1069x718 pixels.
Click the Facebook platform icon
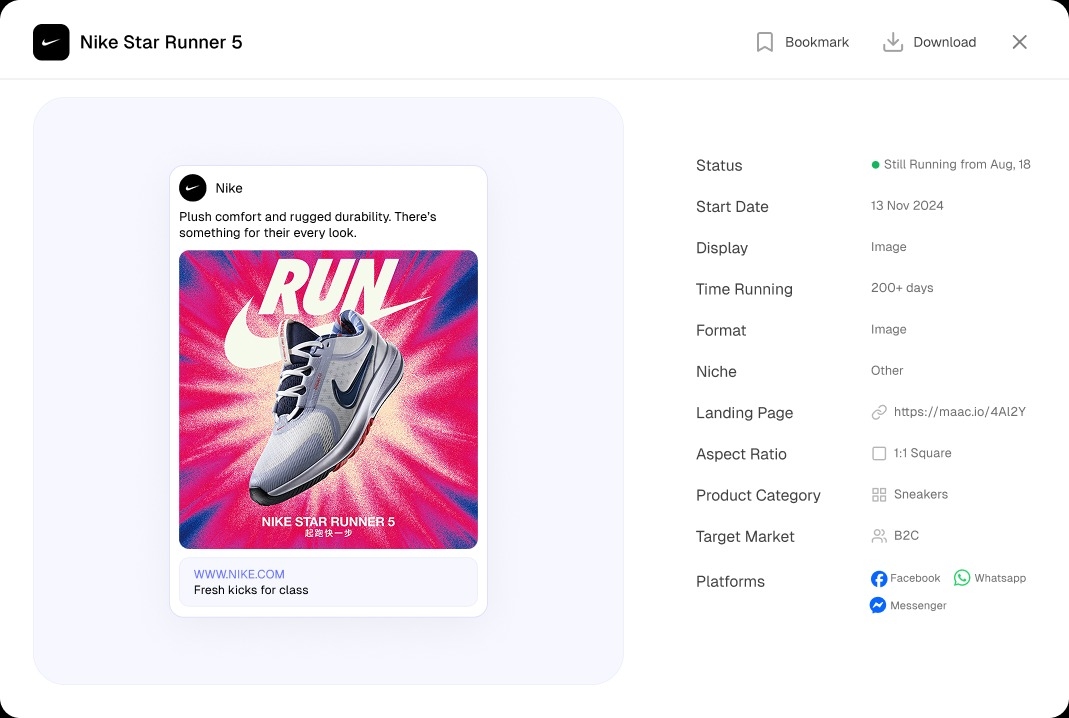(x=879, y=578)
